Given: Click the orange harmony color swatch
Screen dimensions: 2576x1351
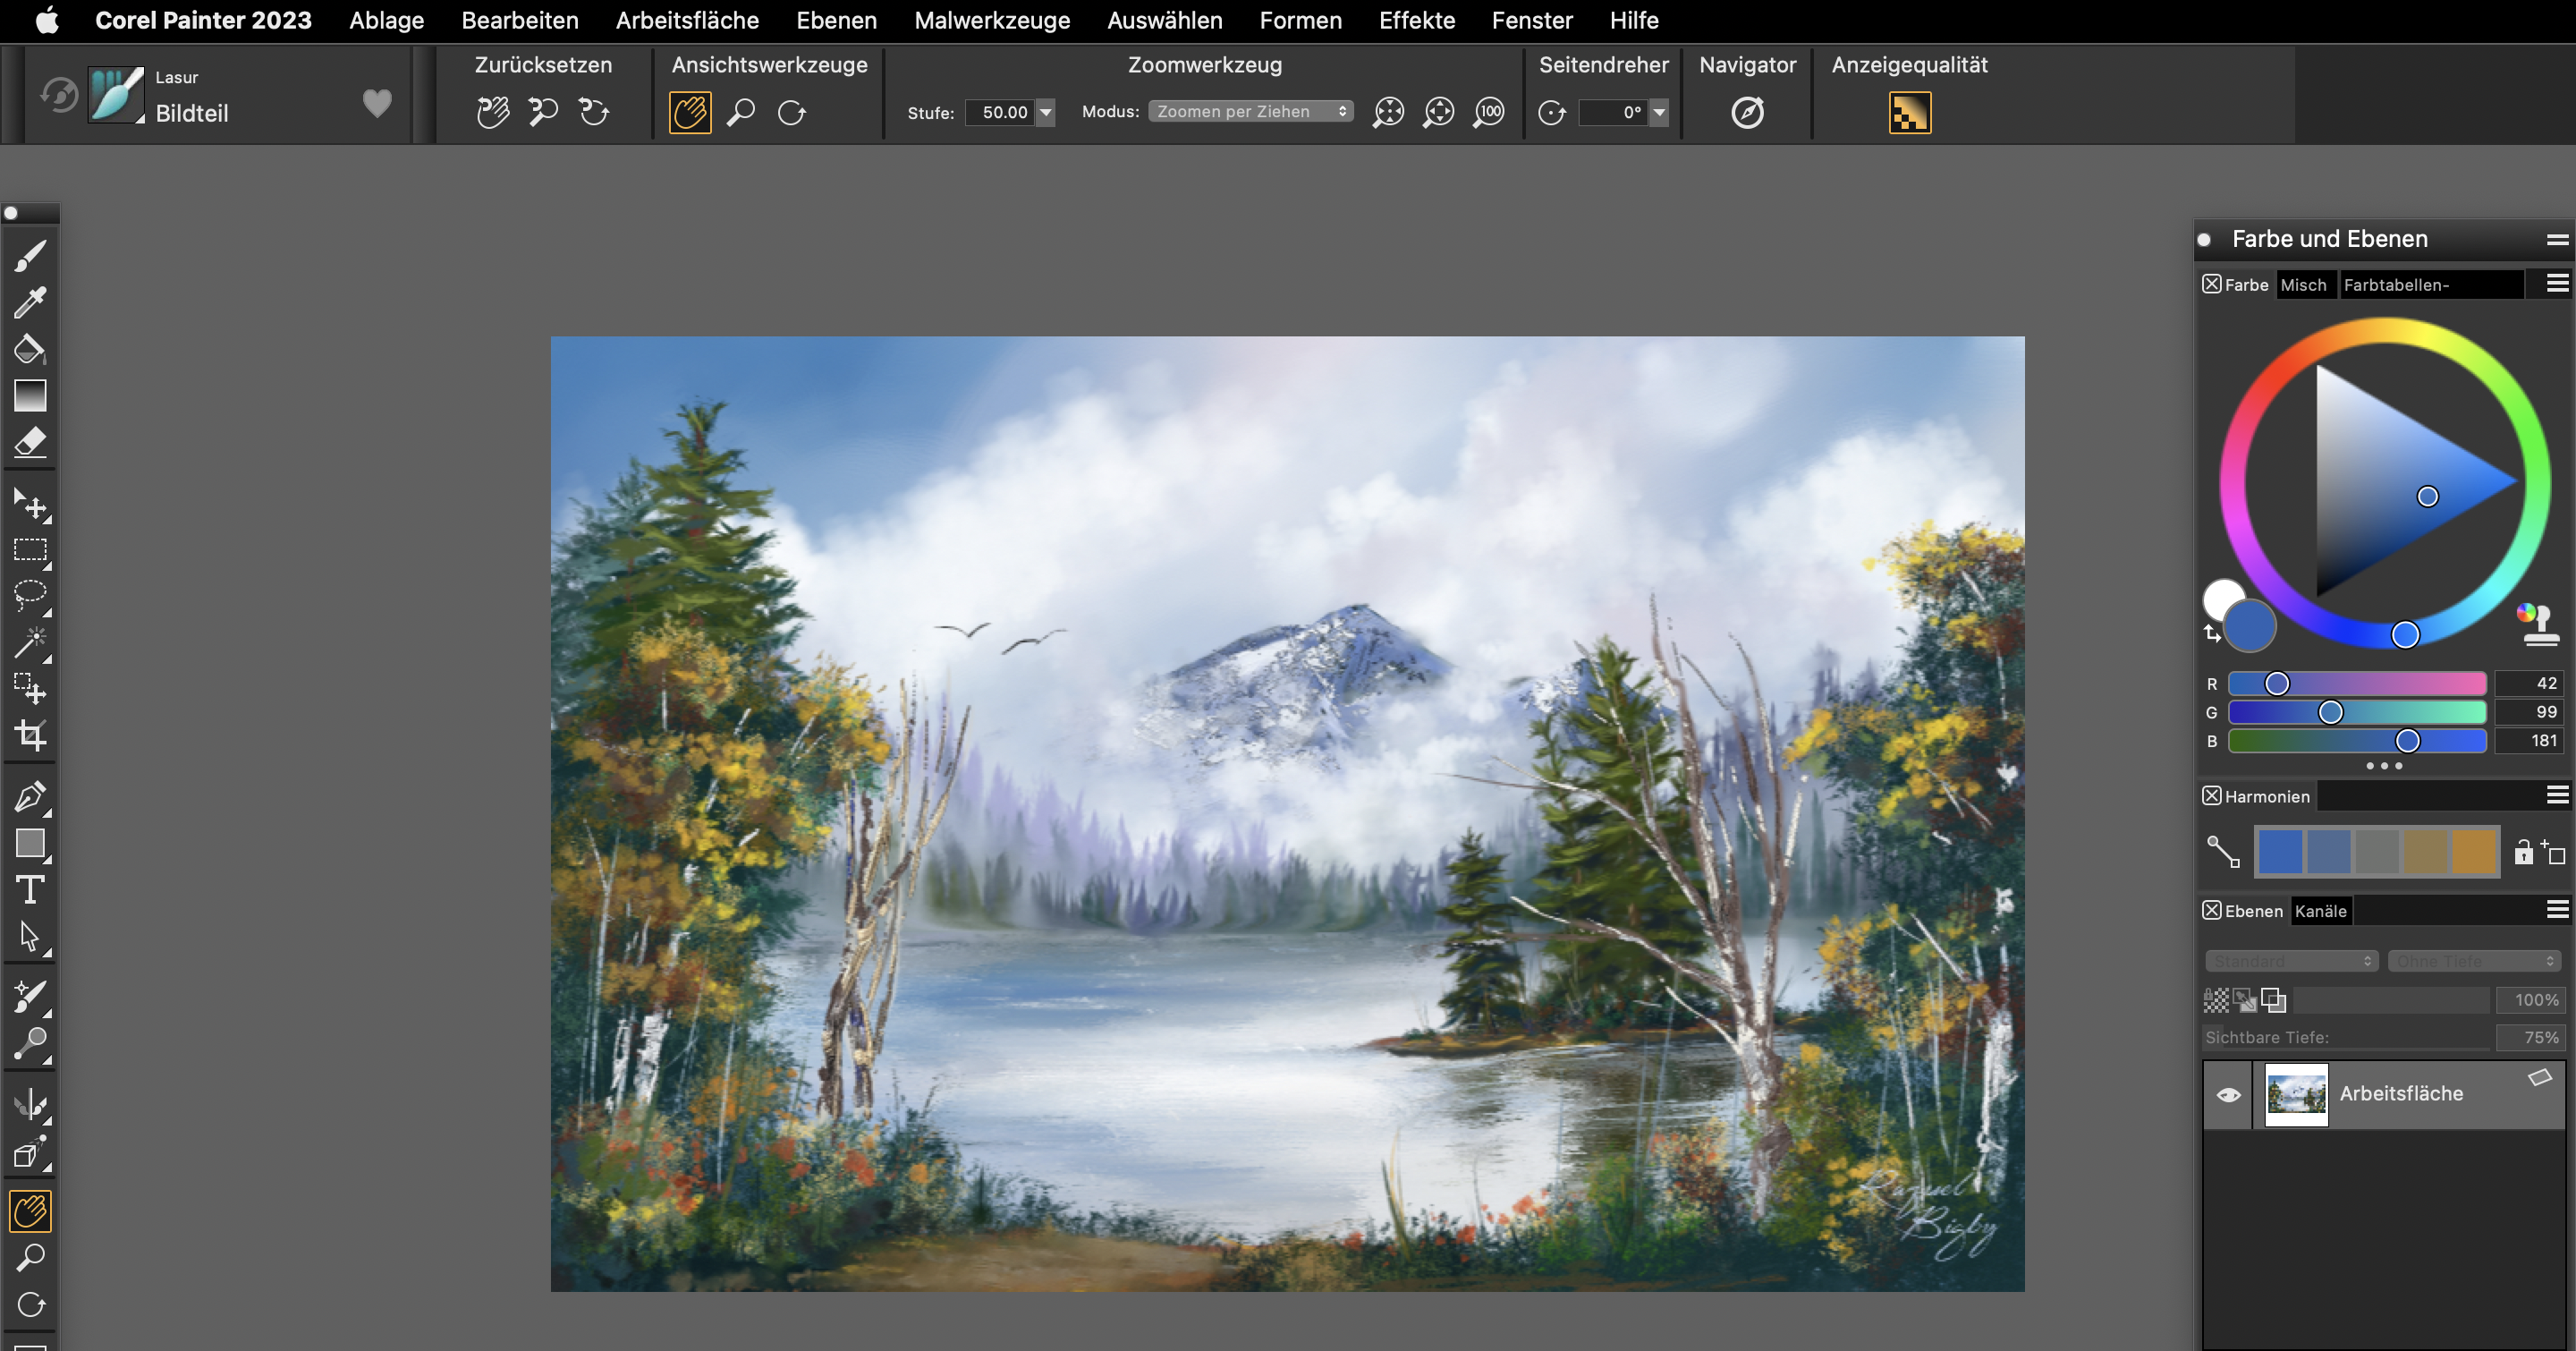Looking at the screenshot, I should click(x=2474, y=852).
